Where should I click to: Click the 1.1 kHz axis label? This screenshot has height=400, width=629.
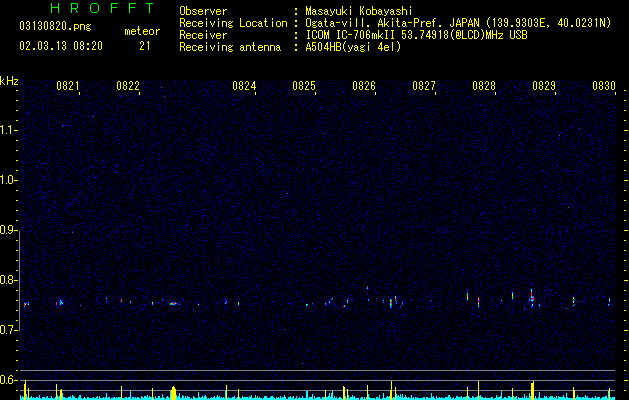click(9, 130)
